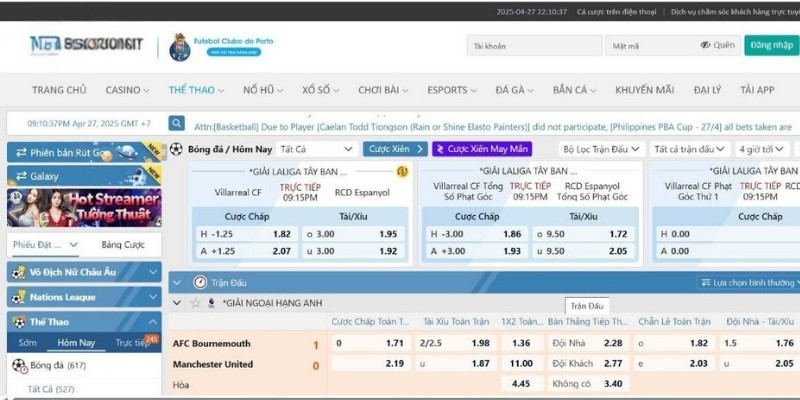Open the CASINO menu
Image resolution: width=800 pixels, height=400 pixels.
(127, 90)
